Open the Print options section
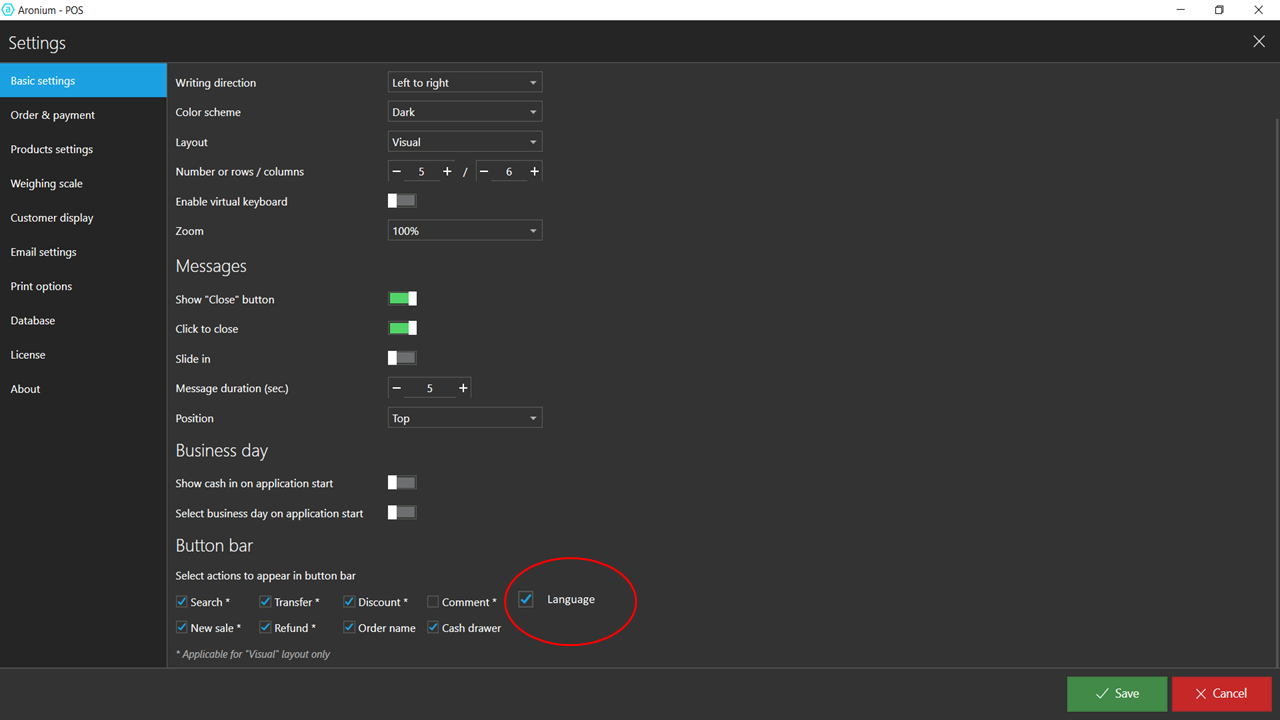This screenshot has height=720, width=1280. [x=41, y=286]
